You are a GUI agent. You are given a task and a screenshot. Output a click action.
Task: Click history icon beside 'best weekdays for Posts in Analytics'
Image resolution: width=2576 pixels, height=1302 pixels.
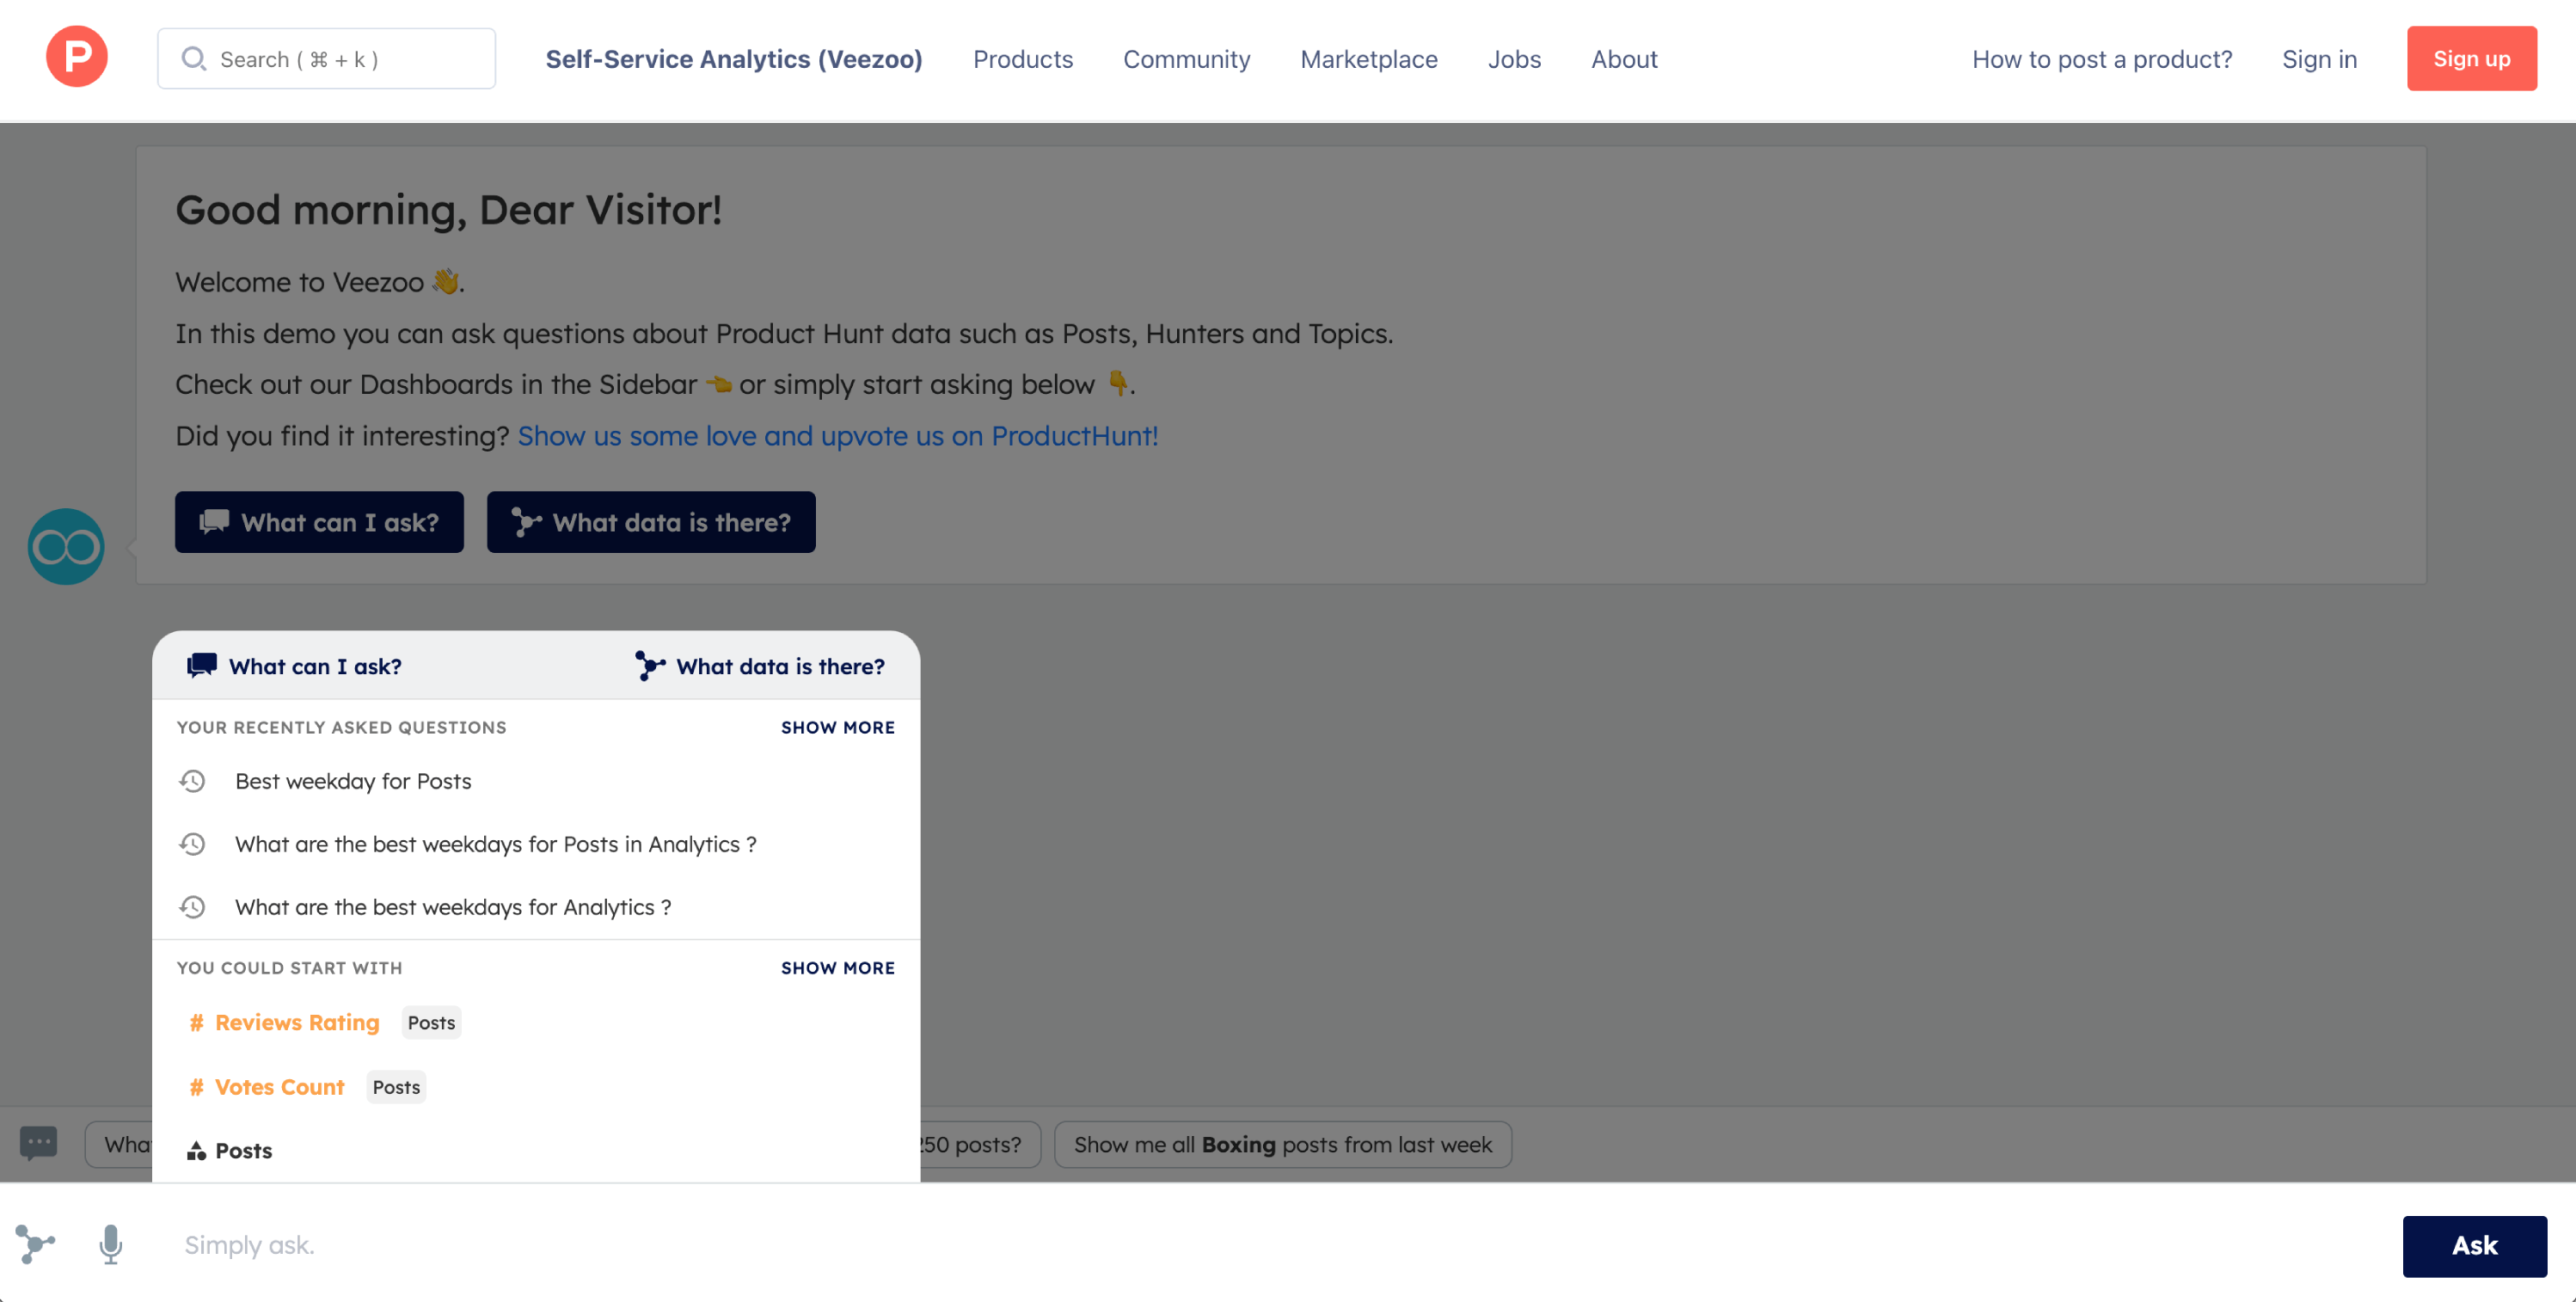tap(192, 844)
